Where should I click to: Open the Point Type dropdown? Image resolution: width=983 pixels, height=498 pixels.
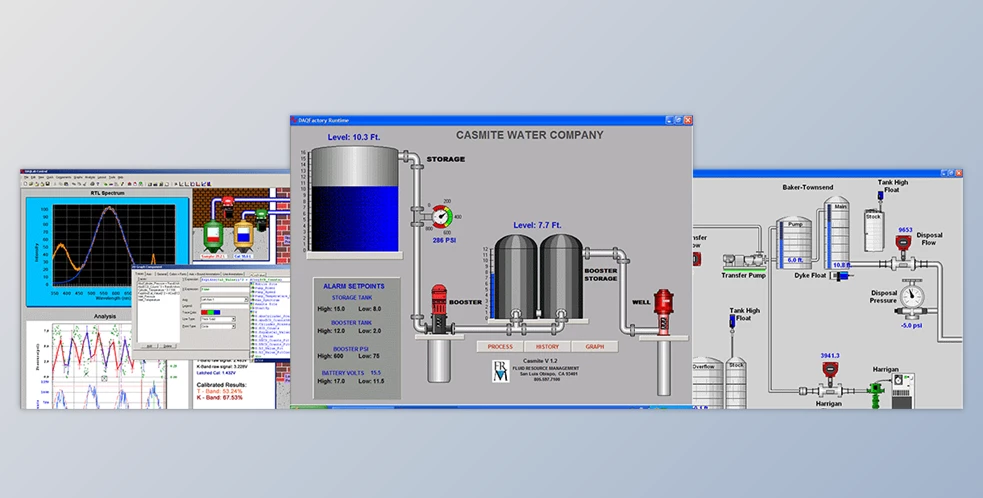pyautogui.click(x=218, y=326)
